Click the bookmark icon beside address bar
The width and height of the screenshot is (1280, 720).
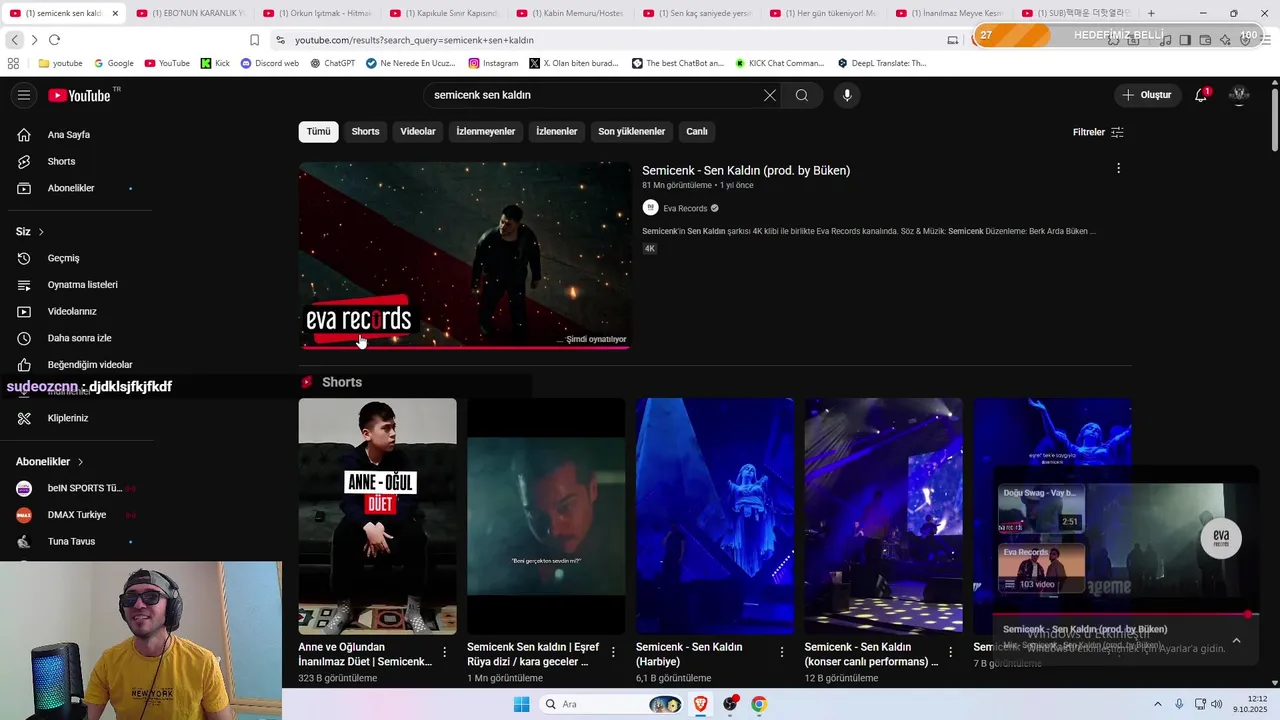click(x=254, y=40)
